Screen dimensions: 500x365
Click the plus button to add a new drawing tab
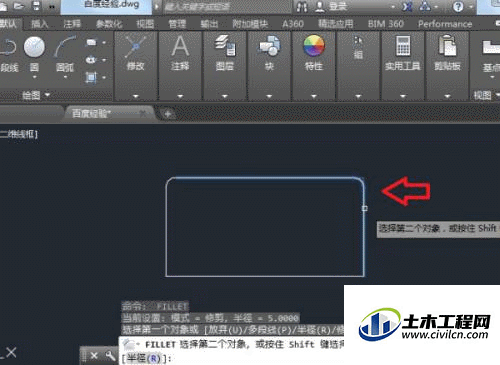[168, 114]
